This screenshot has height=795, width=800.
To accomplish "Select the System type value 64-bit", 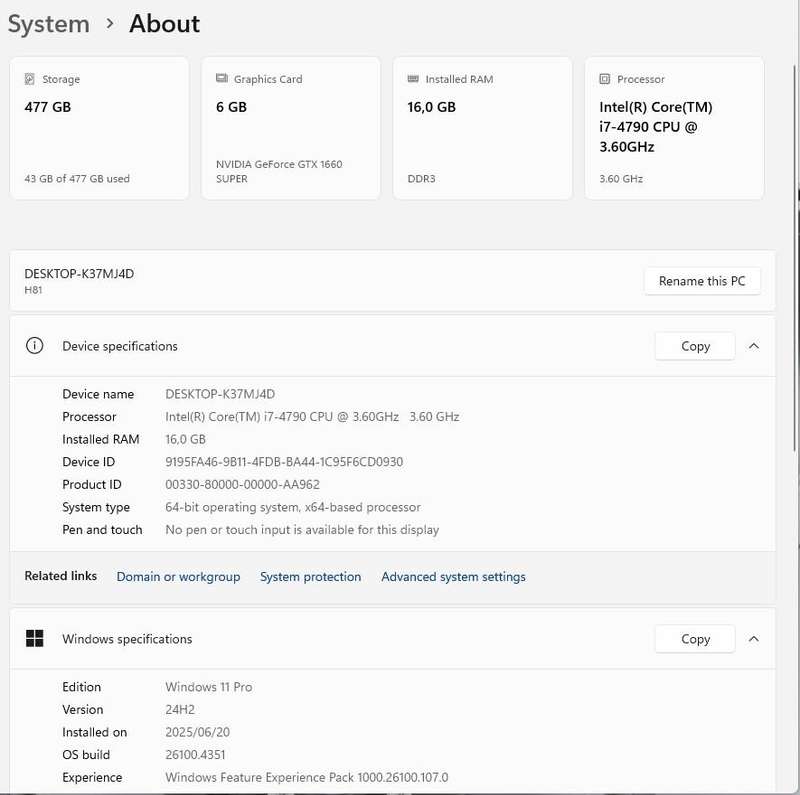I will pyautogui.click(x=293, y=507).
